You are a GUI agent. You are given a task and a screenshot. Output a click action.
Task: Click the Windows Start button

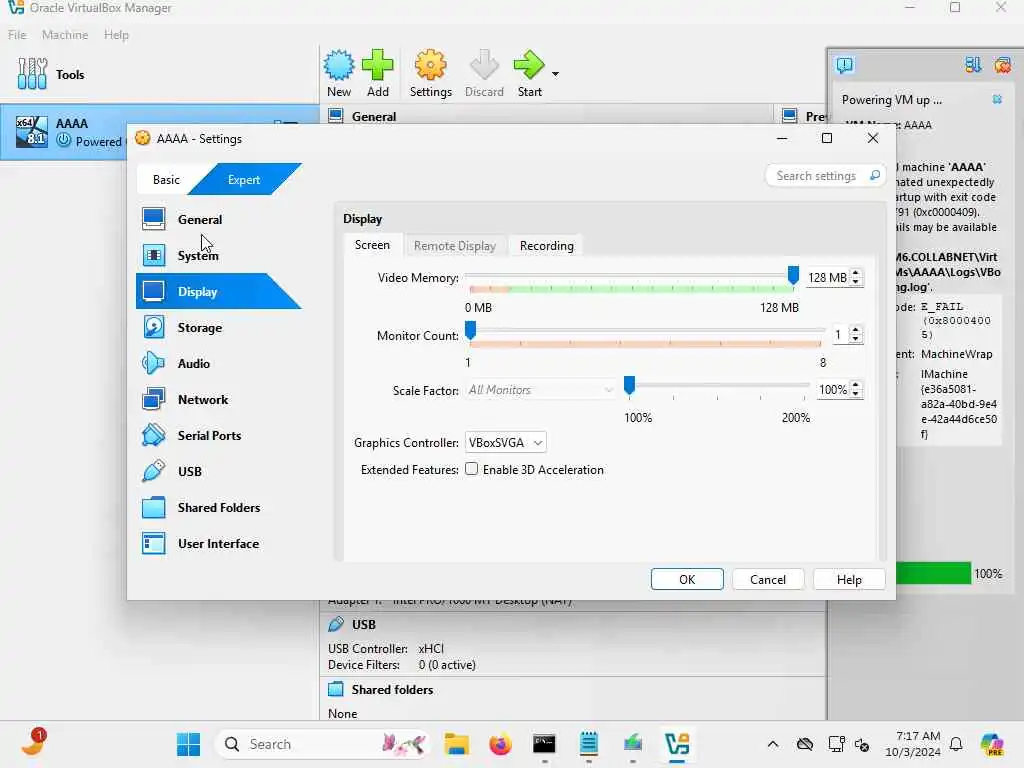(x=189, y=744)
